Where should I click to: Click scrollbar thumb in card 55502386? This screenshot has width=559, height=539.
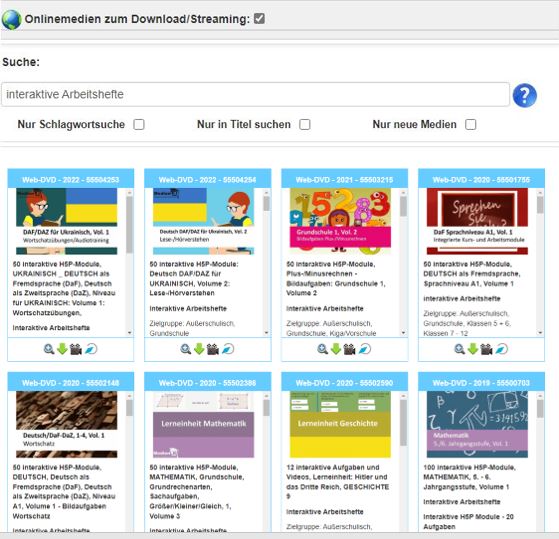(x=266, y=408)
